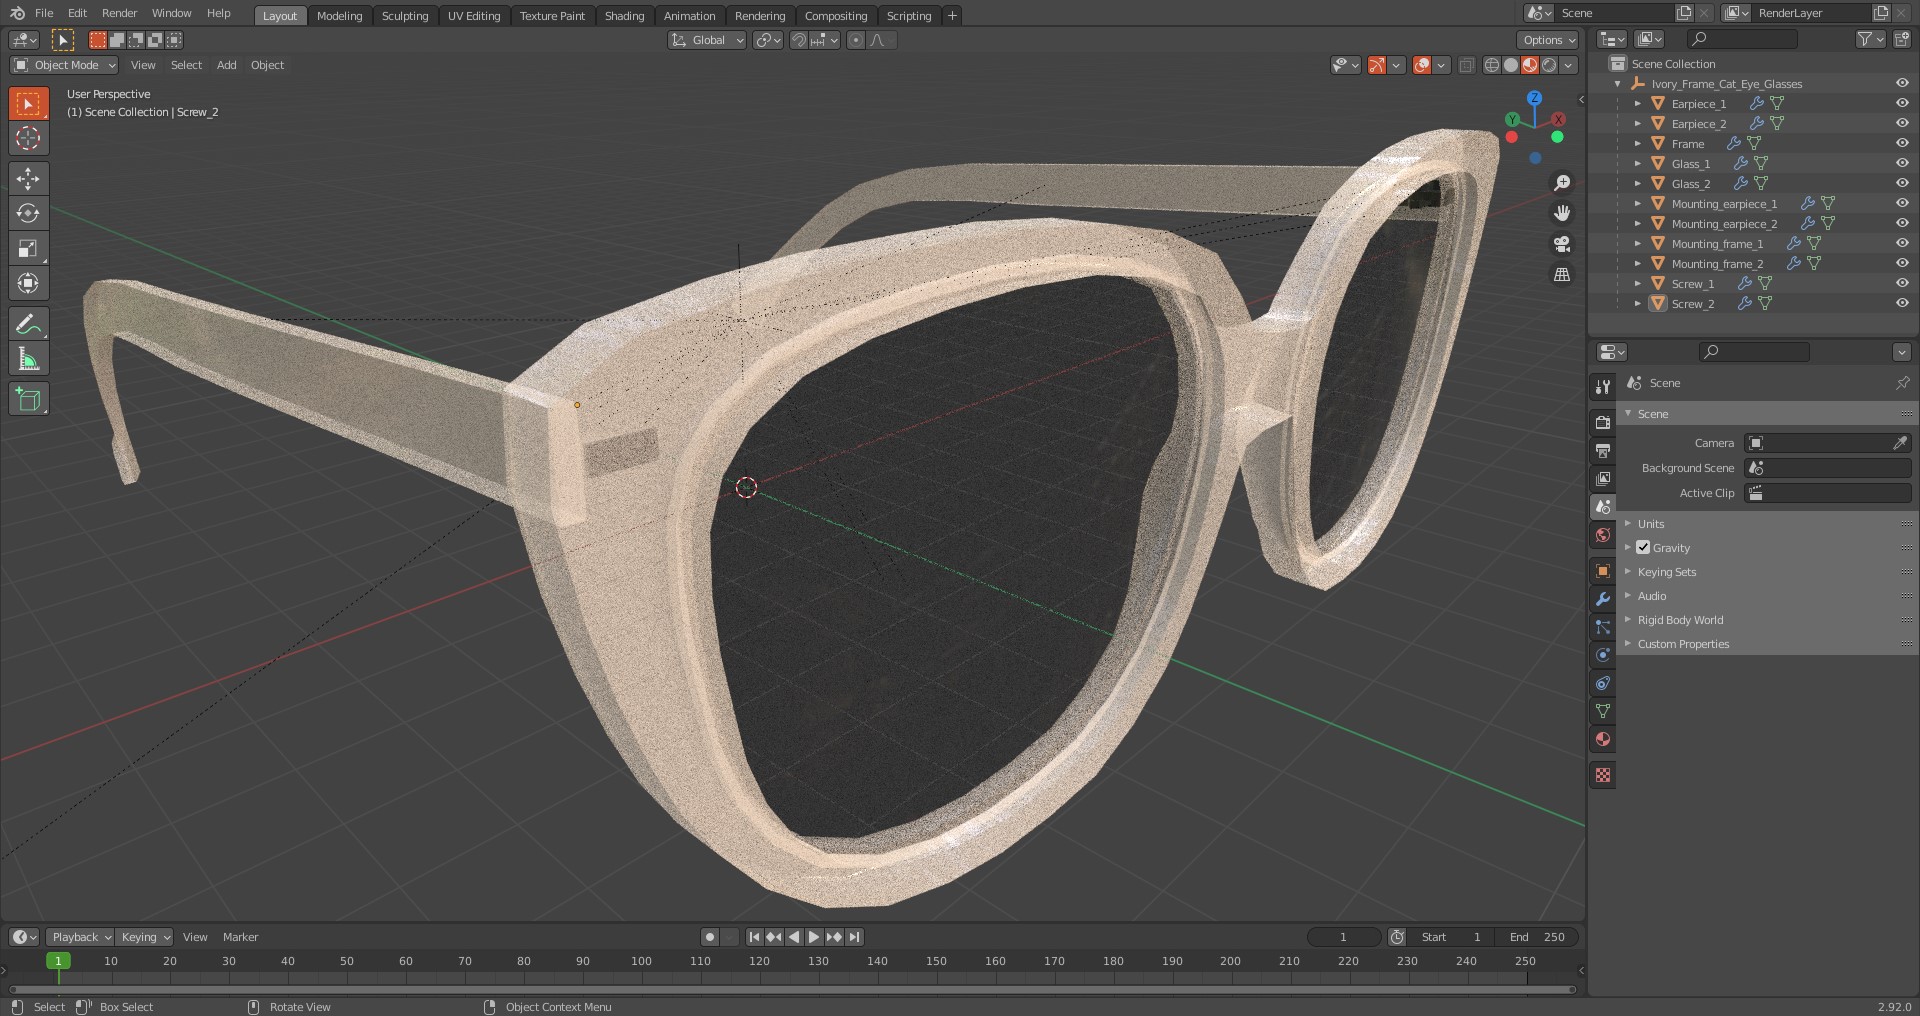Select Mounting_earpiece_2 in the outliner
Viewport: 1920px width, 1016px height.
[x=1724, y=224]
